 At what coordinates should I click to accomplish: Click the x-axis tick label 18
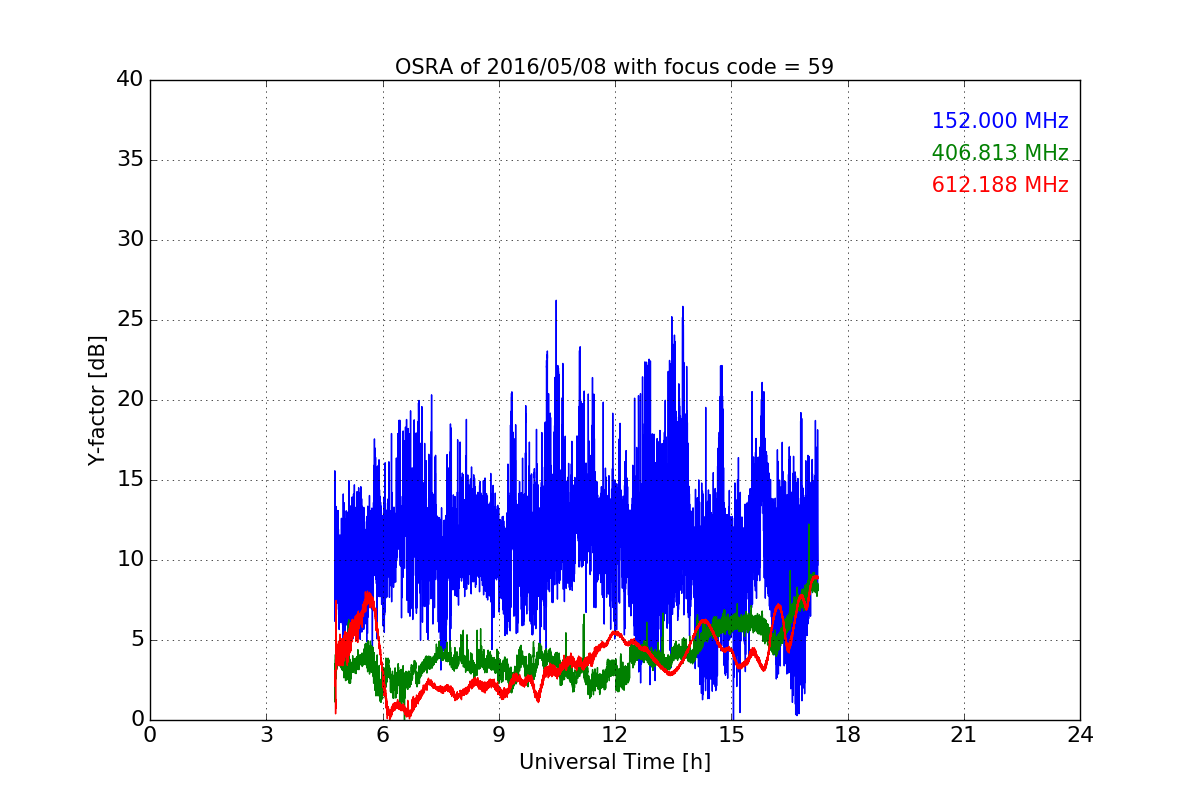coord(847,735)
